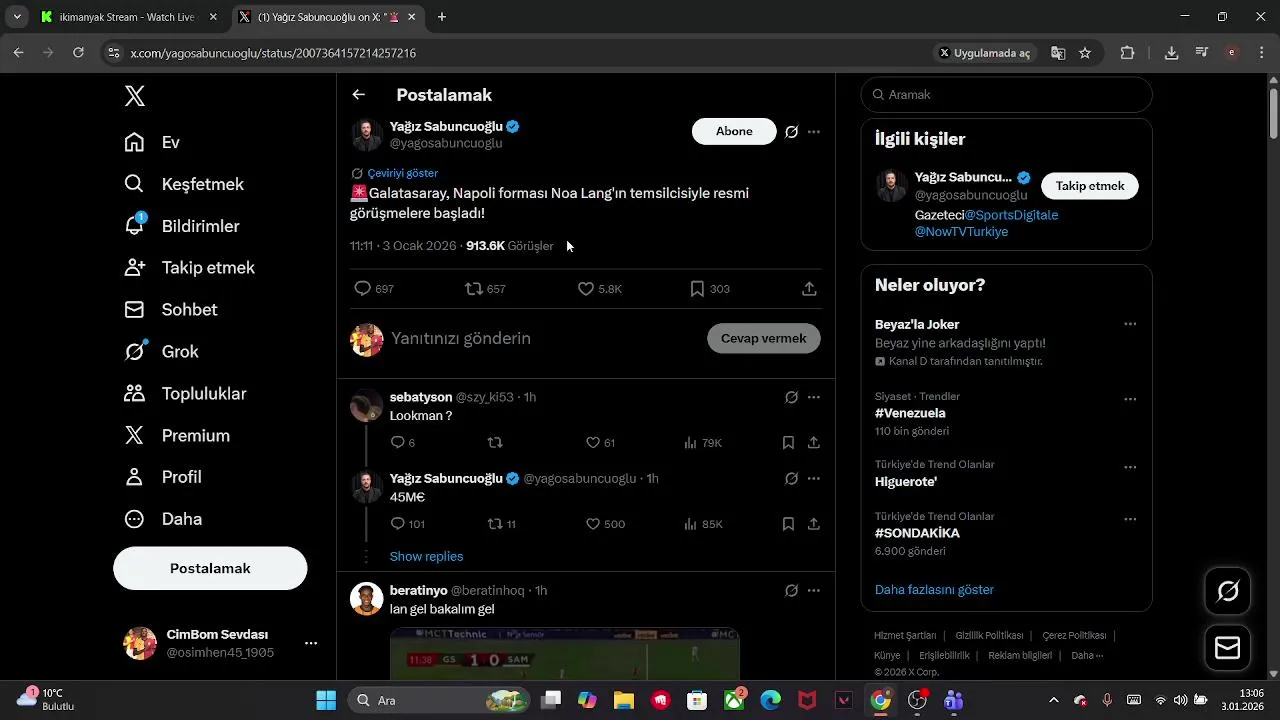Click the X logo in the left sidebar

pyautogui.click(x=135, y=96)
